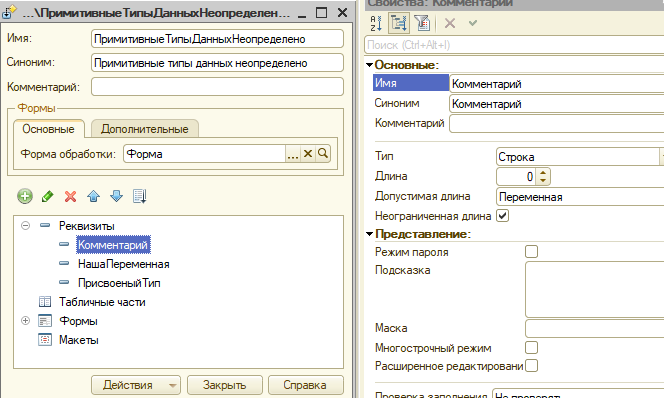This screenshot has height=398, width=664.
Task: Click the properties filter icon
Action: [422, 23]
